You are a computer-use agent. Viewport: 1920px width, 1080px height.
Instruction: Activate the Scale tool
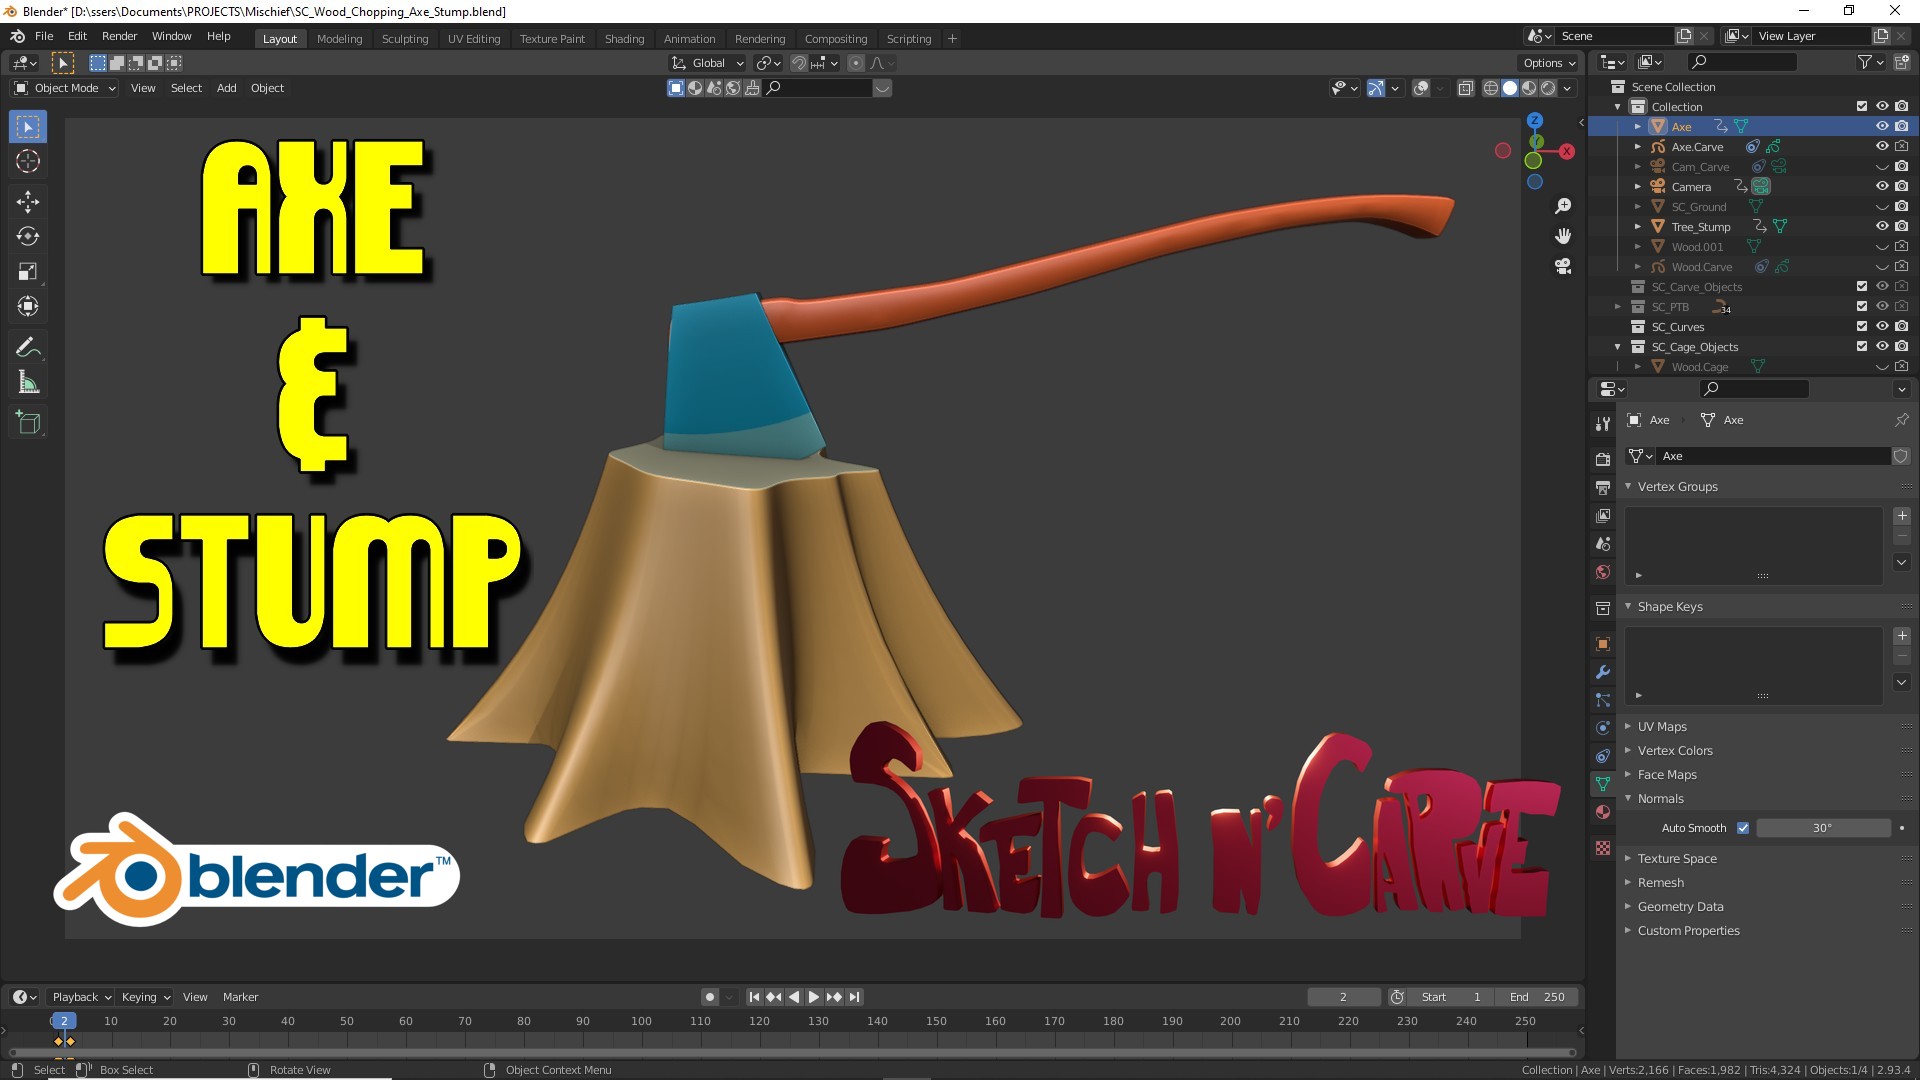[x=28, y=272]
